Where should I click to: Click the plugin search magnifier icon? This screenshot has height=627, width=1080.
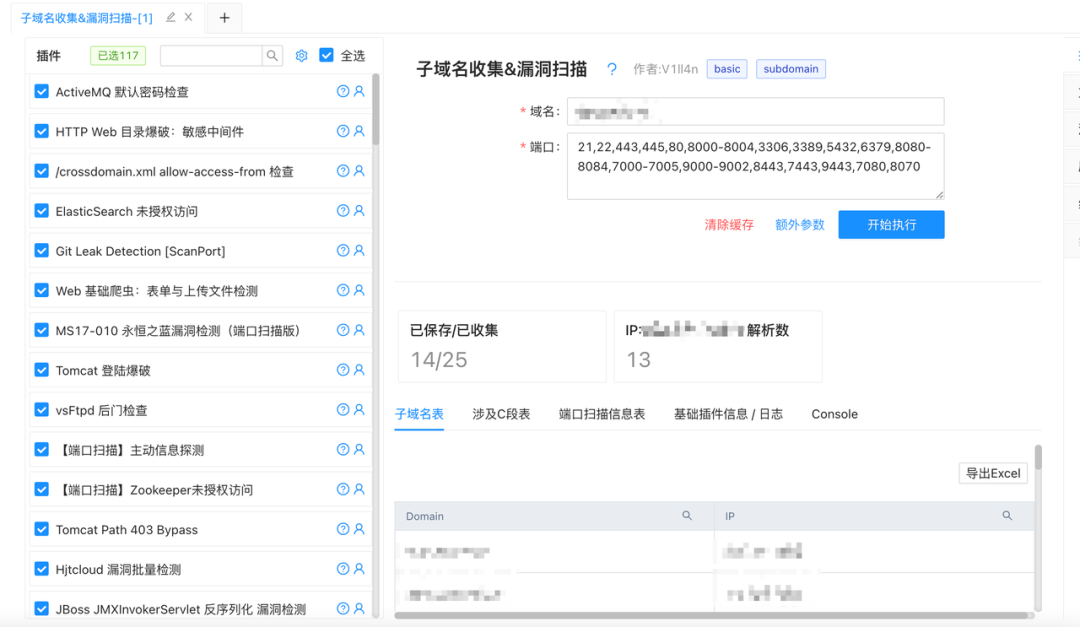272,56
